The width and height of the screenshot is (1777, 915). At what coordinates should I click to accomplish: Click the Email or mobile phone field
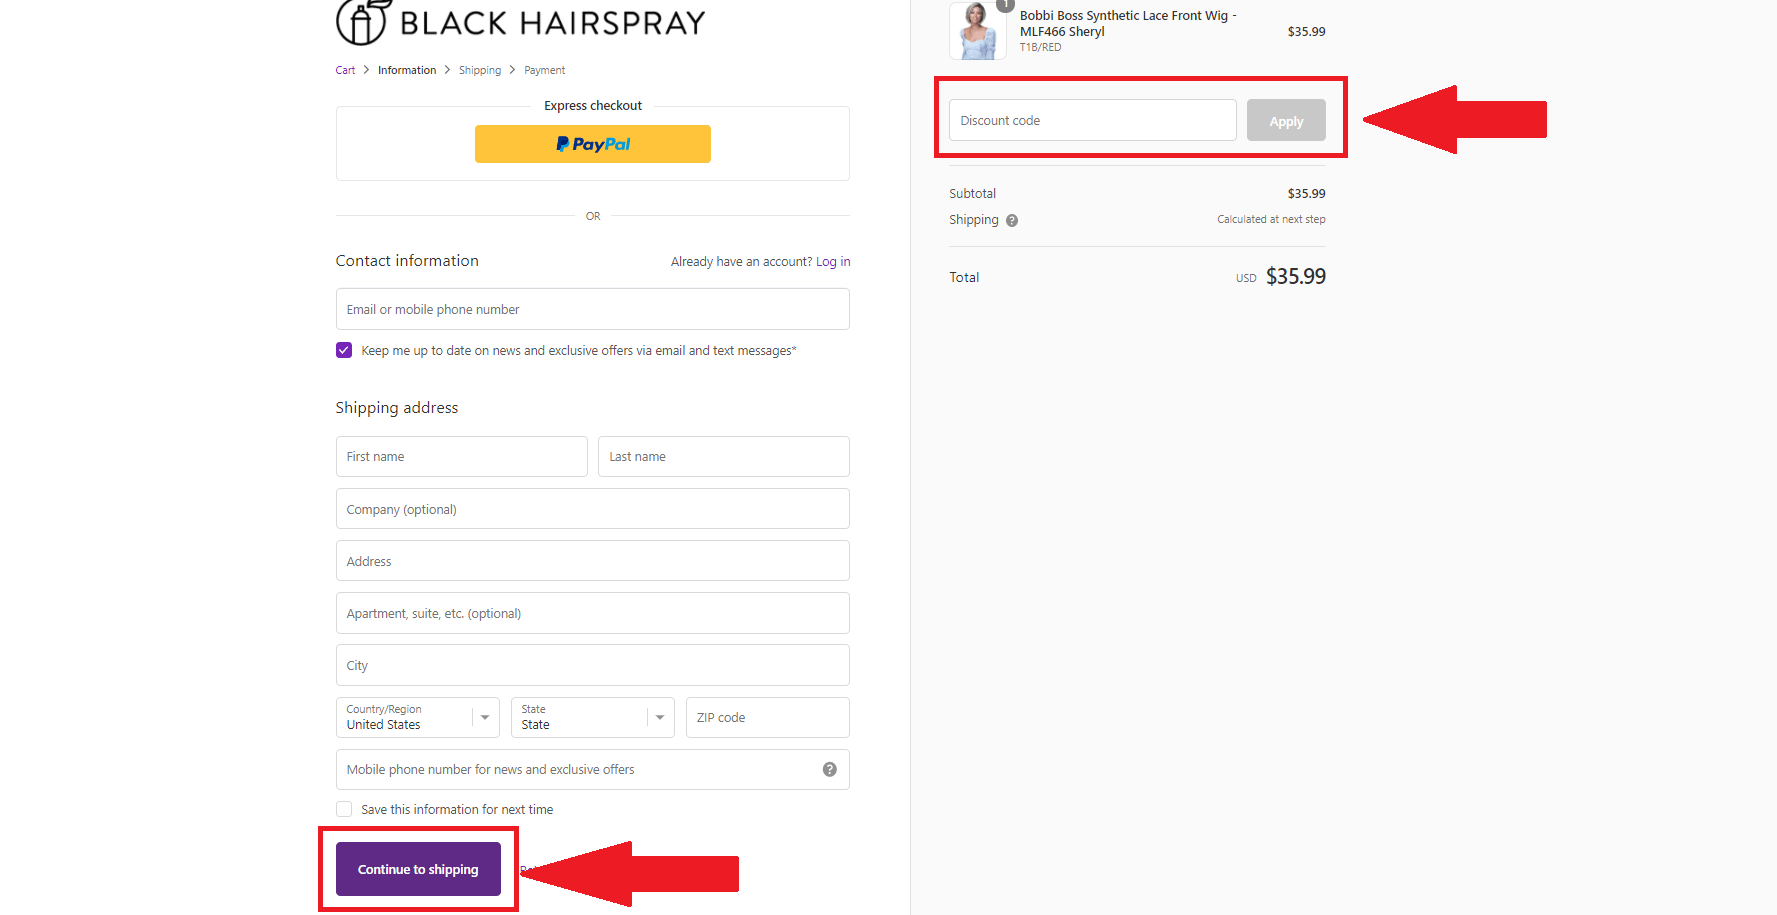[x=592, y=309]
